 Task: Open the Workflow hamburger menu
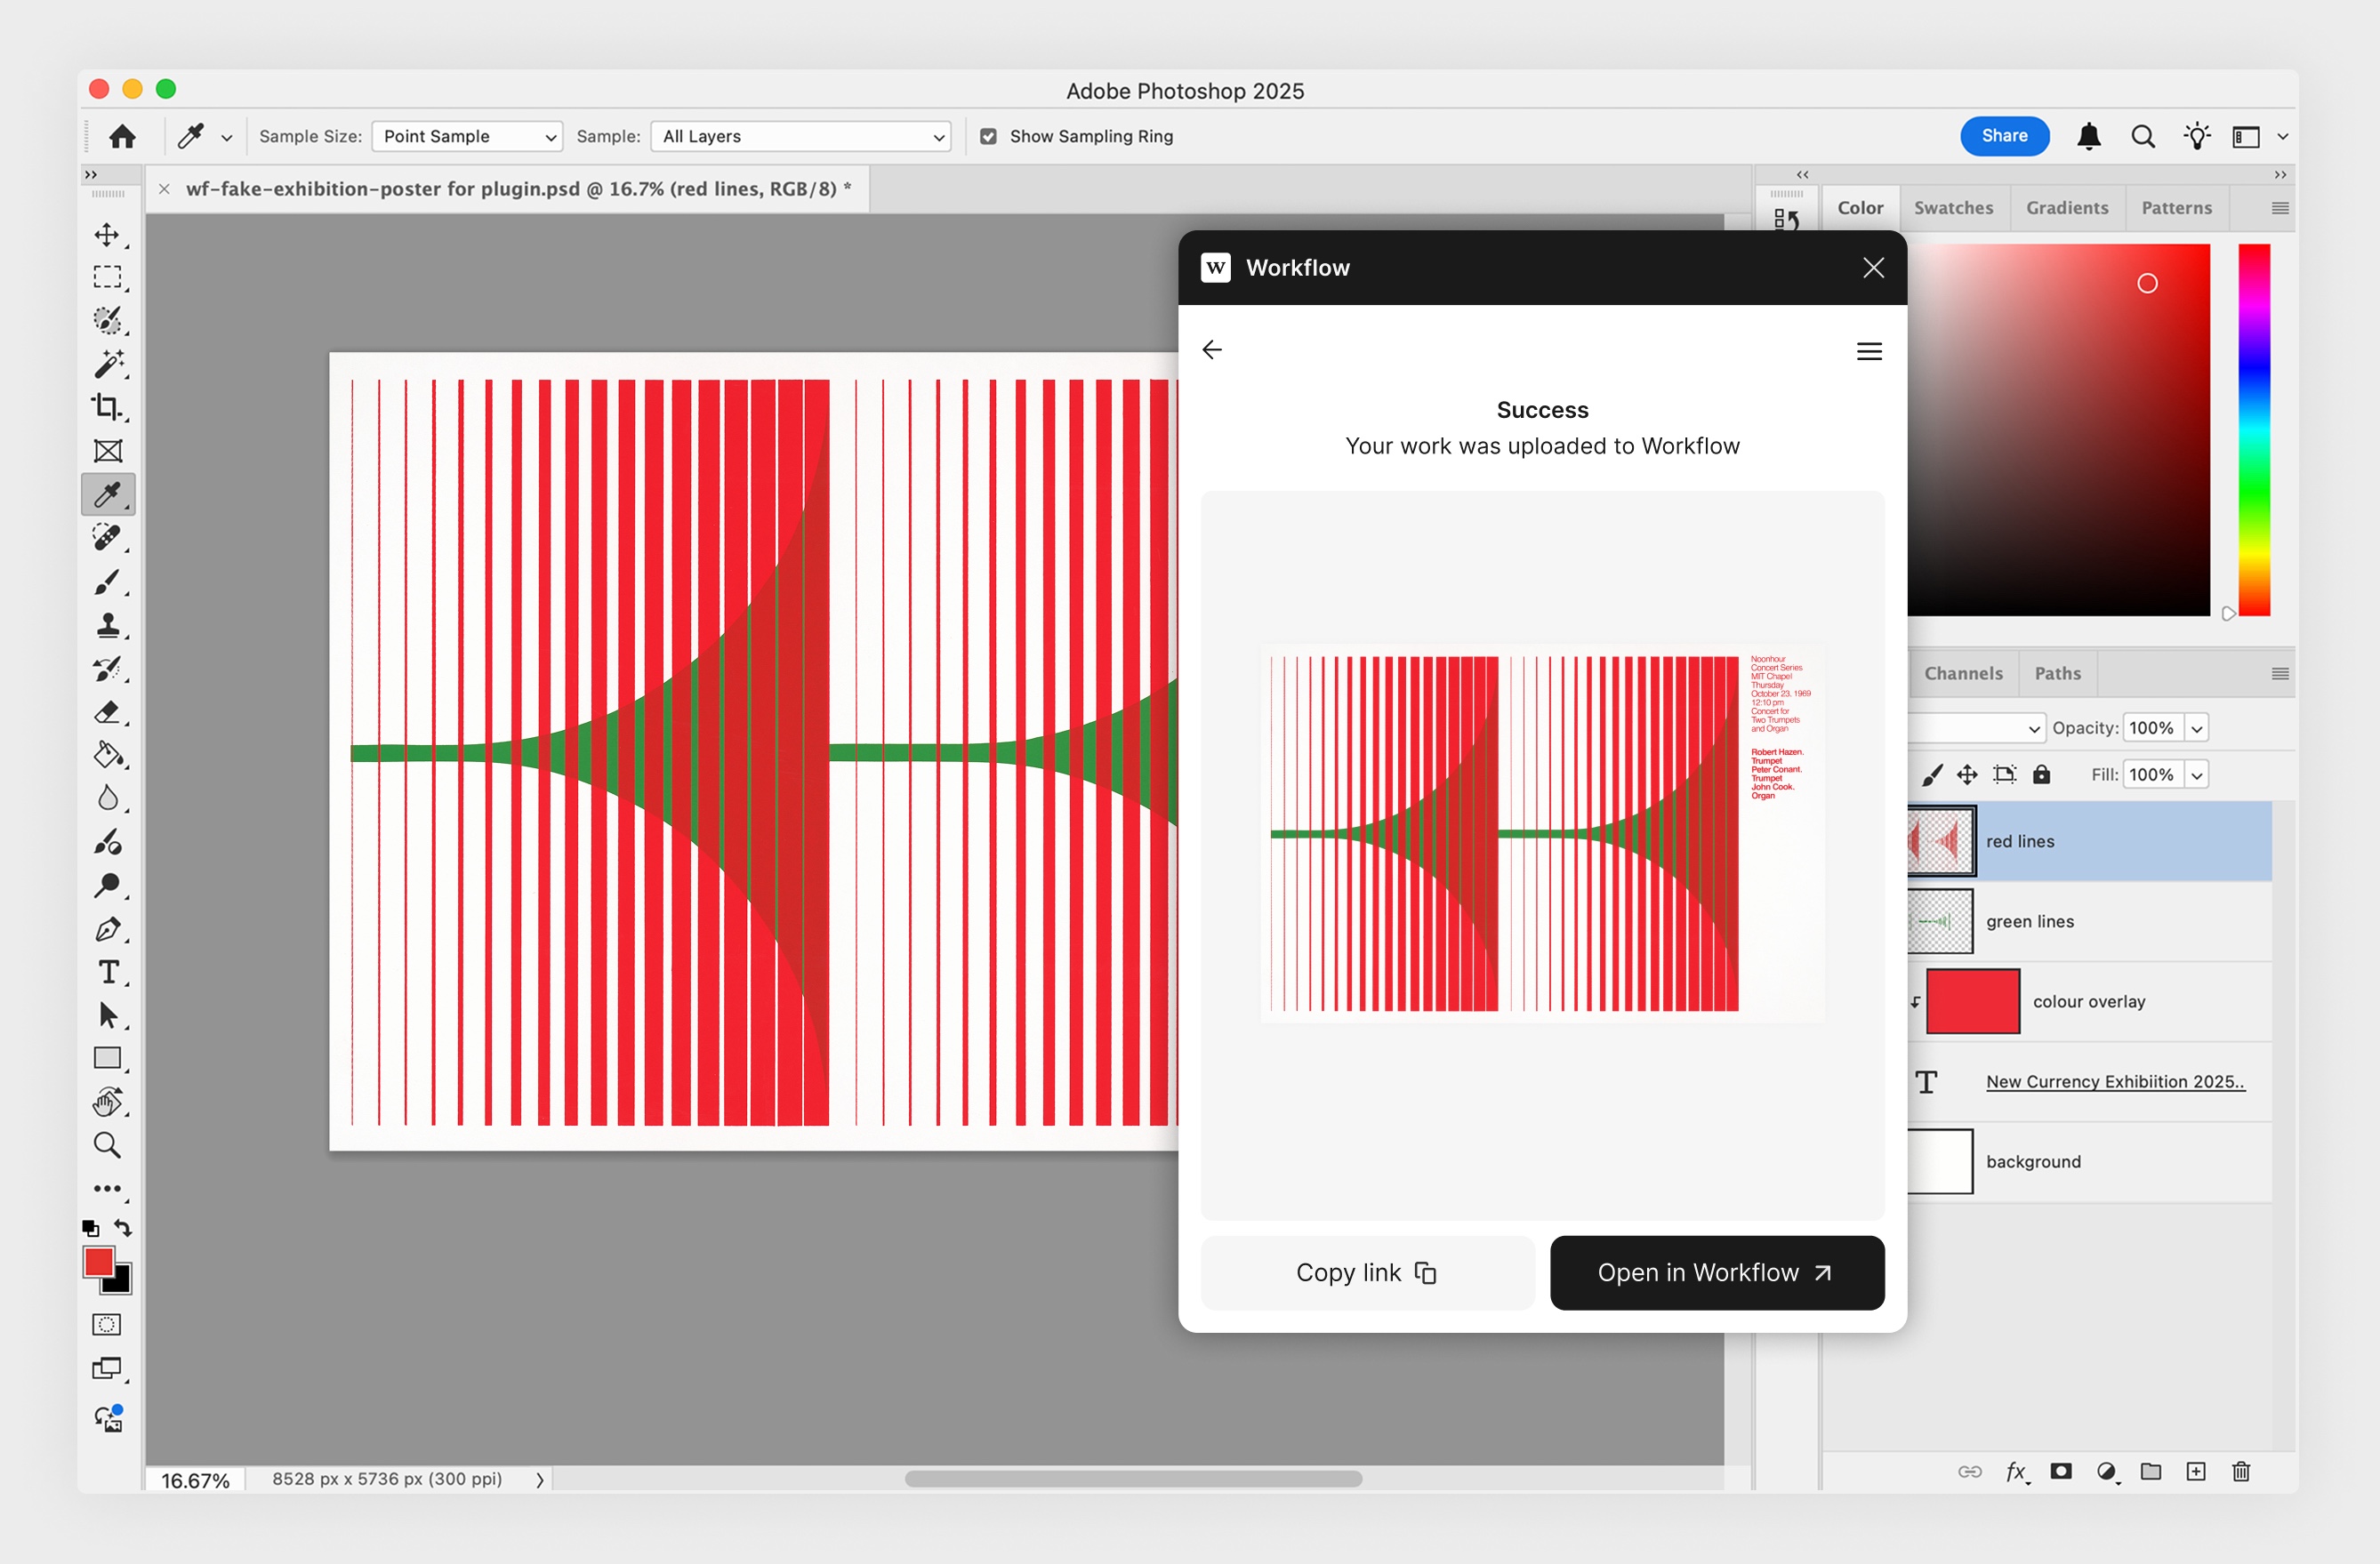pyautogui.click(x=1869, y=351)
